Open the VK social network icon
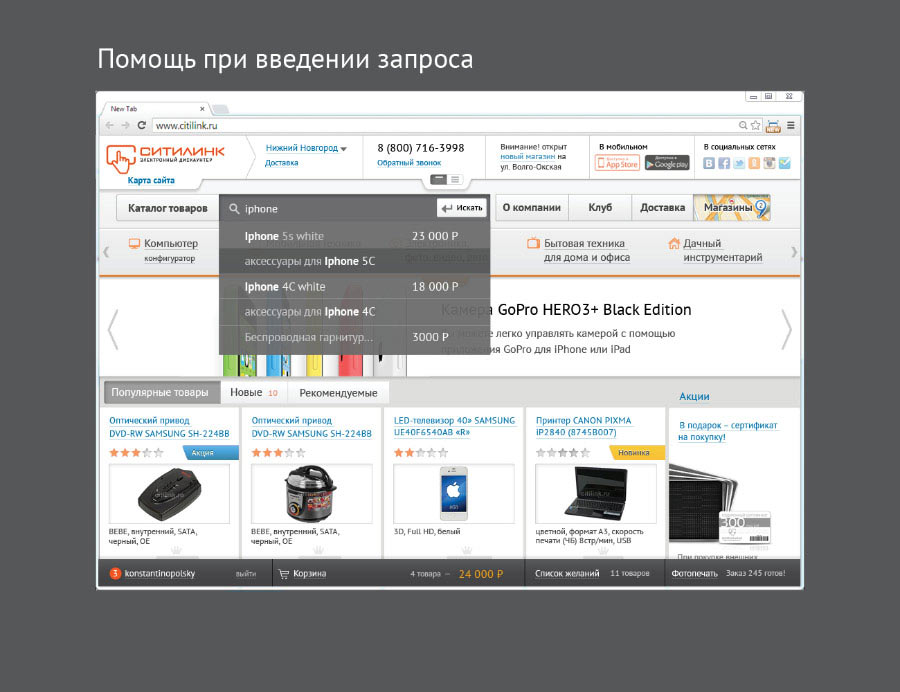The width and height of the screenshot is (900, 692). tap(709, 163)
